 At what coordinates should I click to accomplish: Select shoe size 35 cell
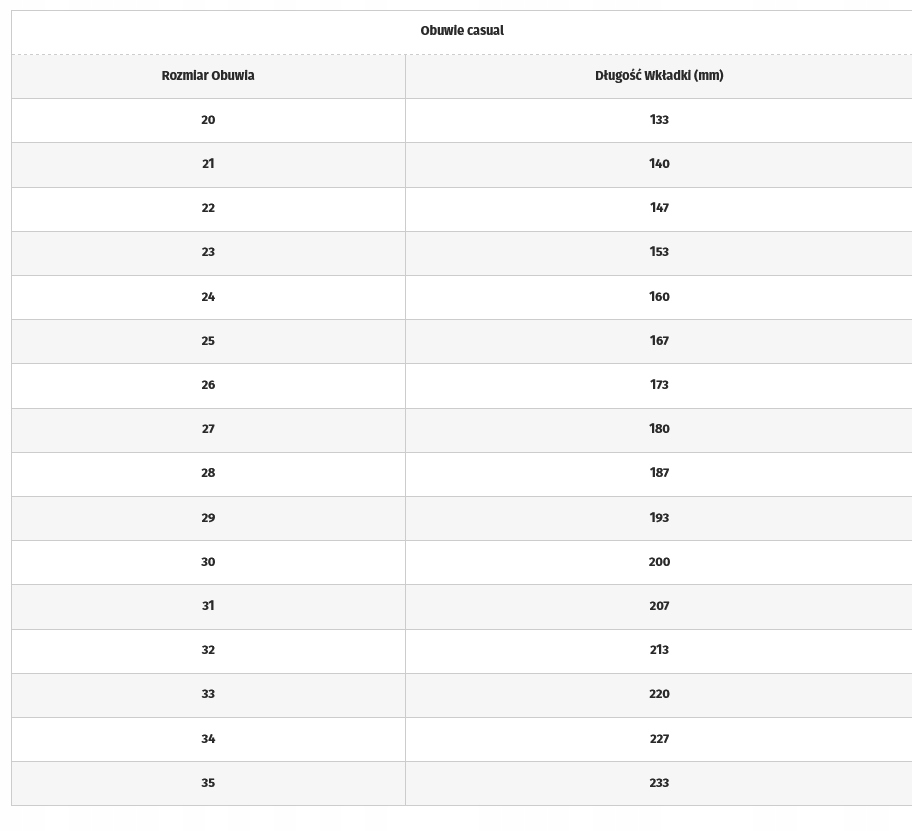click(x=208, y=783)
